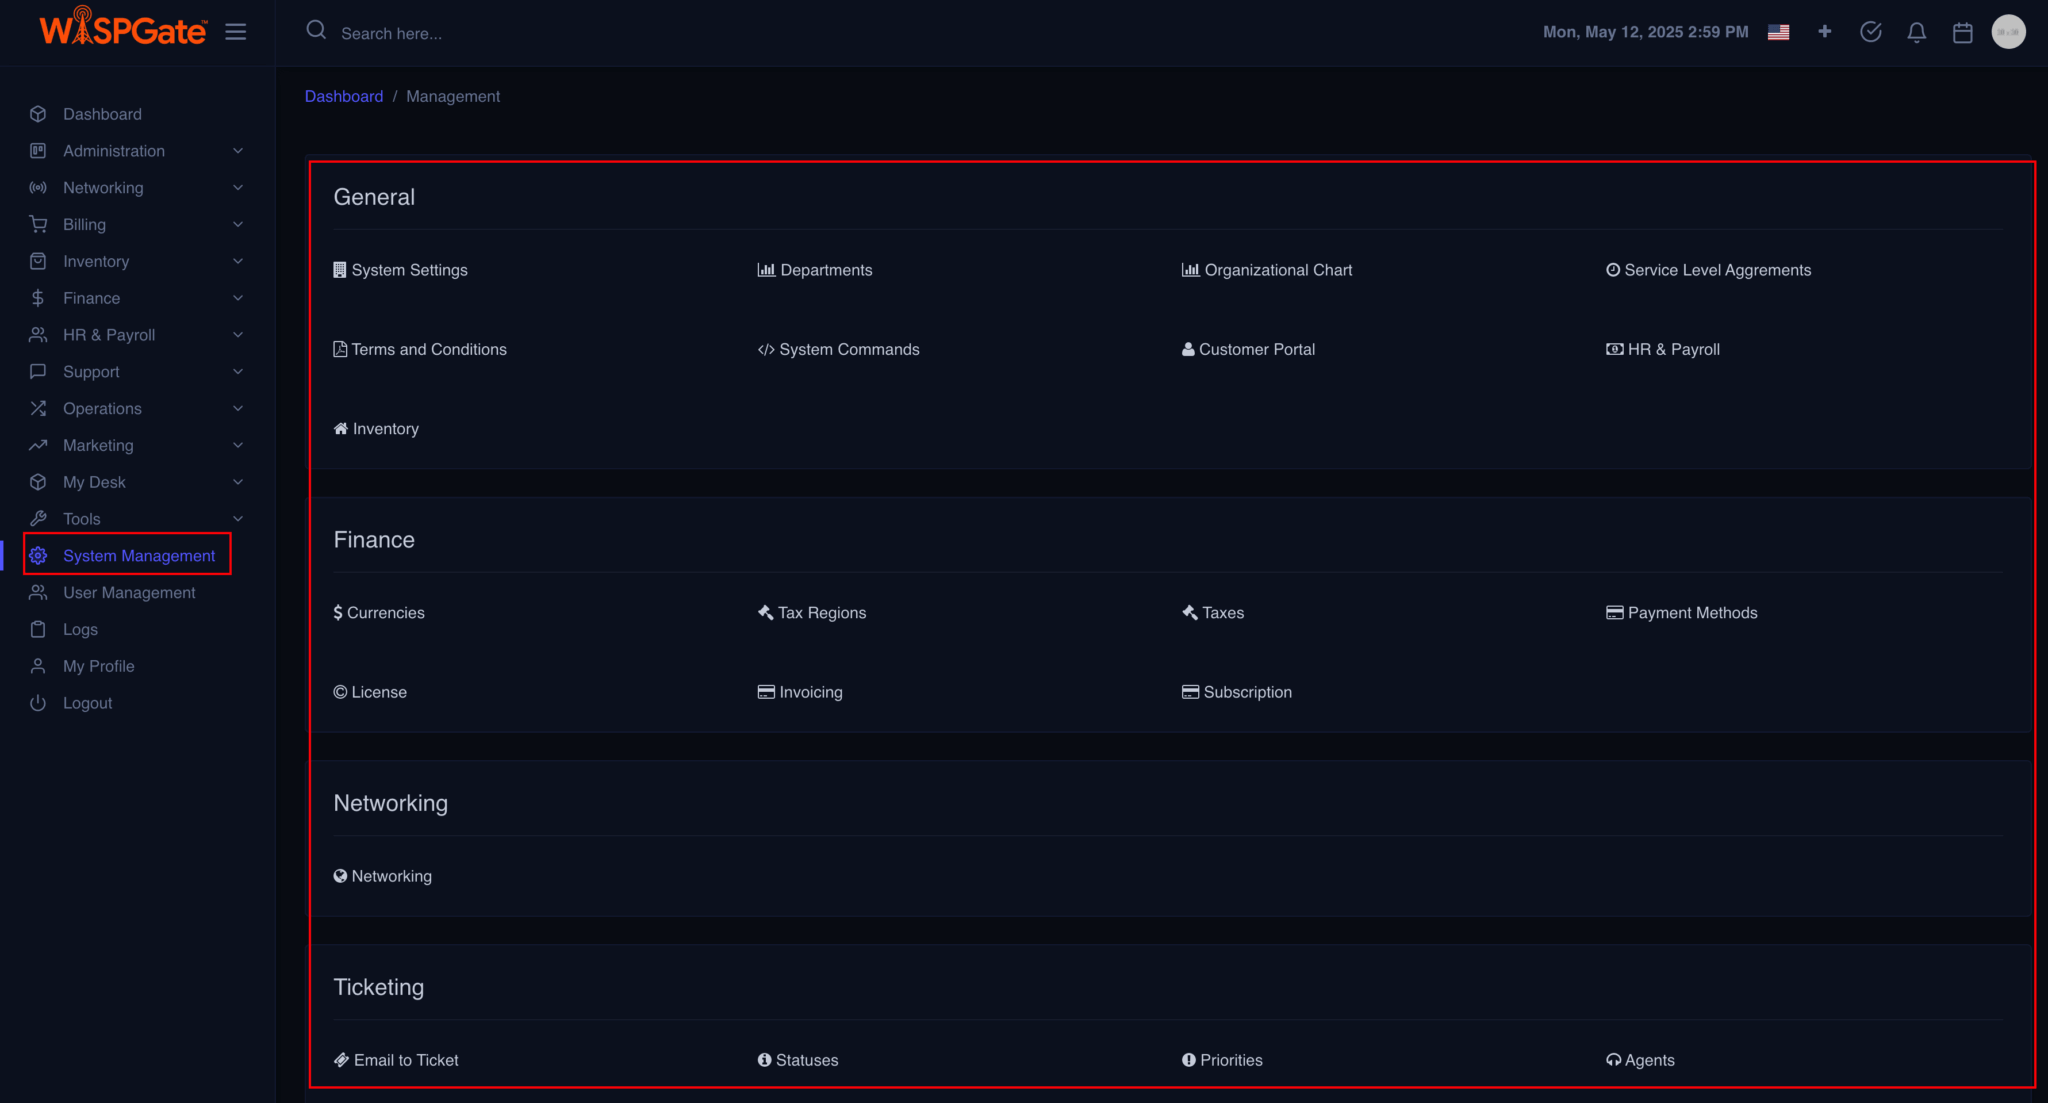Toggle the hamburger sidebar menu icon
The image size is (2048, 1103).
pos(236,32)
